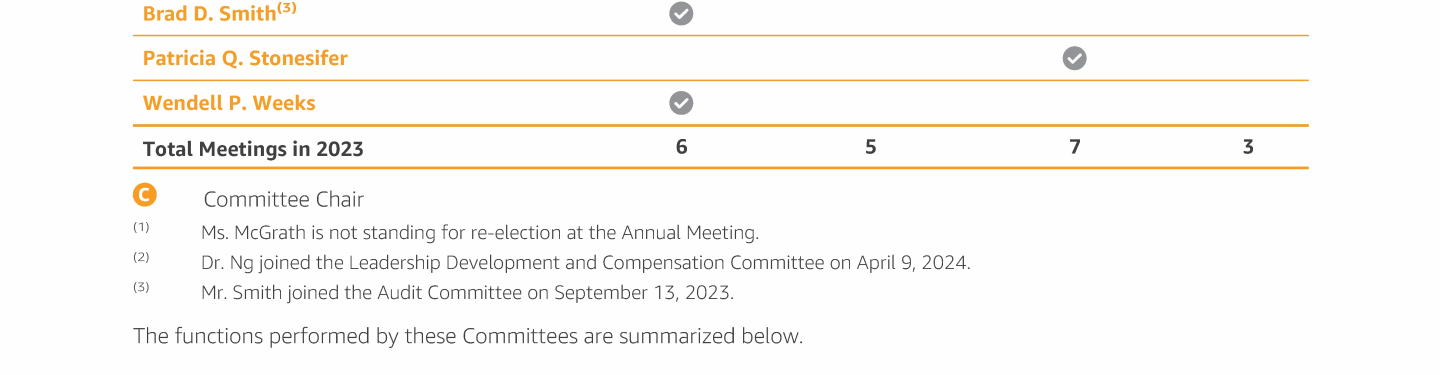Click the Committee Chair legend text

click(x=284, y=199)
